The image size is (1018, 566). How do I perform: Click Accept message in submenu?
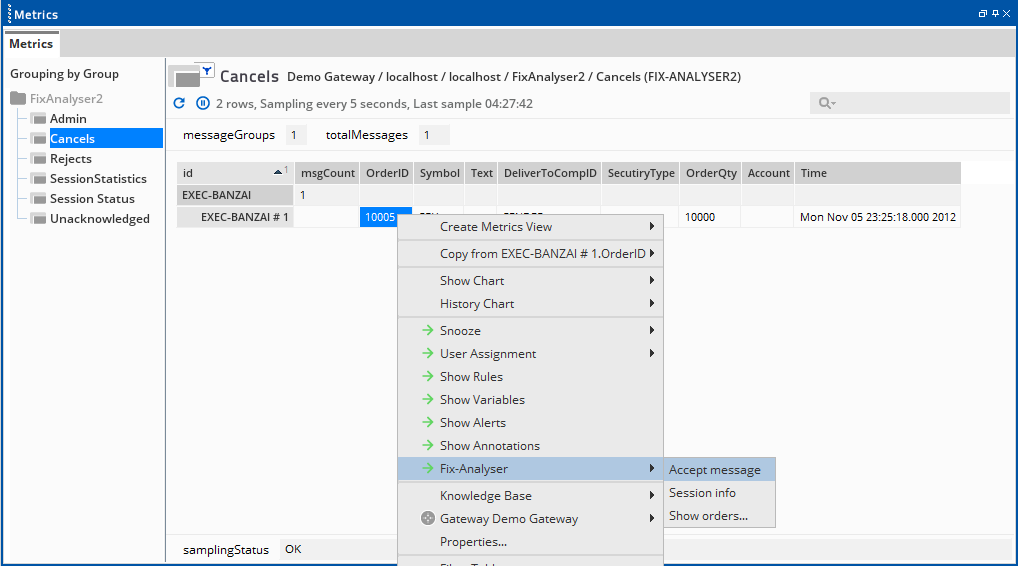point(719,470)
